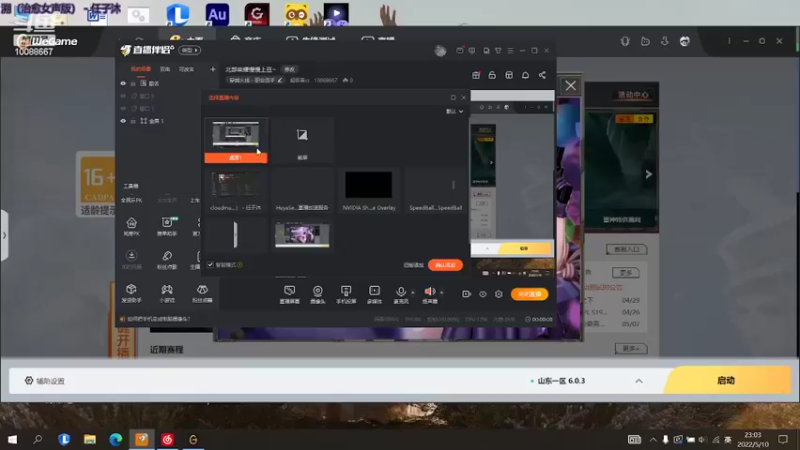Image resolution: width=800 pixels, height=450 pixels.
Task: Open the taskbar search icon
Action: pyautogui.click(x=38, y=439)
